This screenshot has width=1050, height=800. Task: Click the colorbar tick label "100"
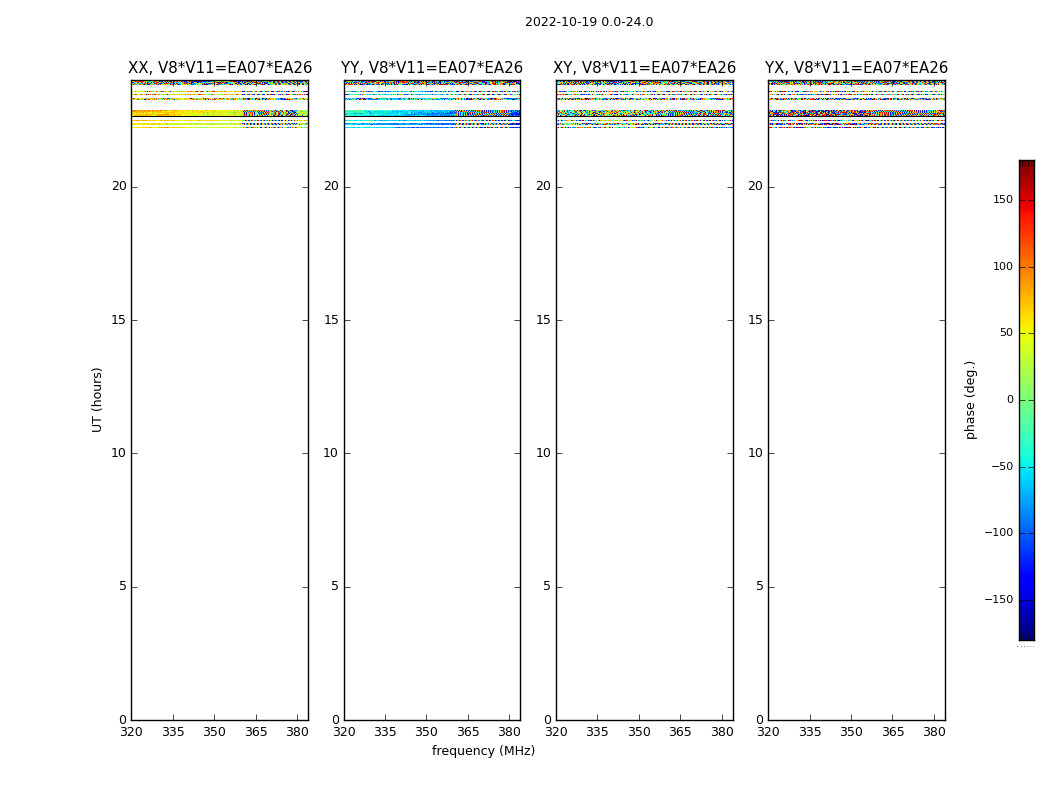(1002, 266)
